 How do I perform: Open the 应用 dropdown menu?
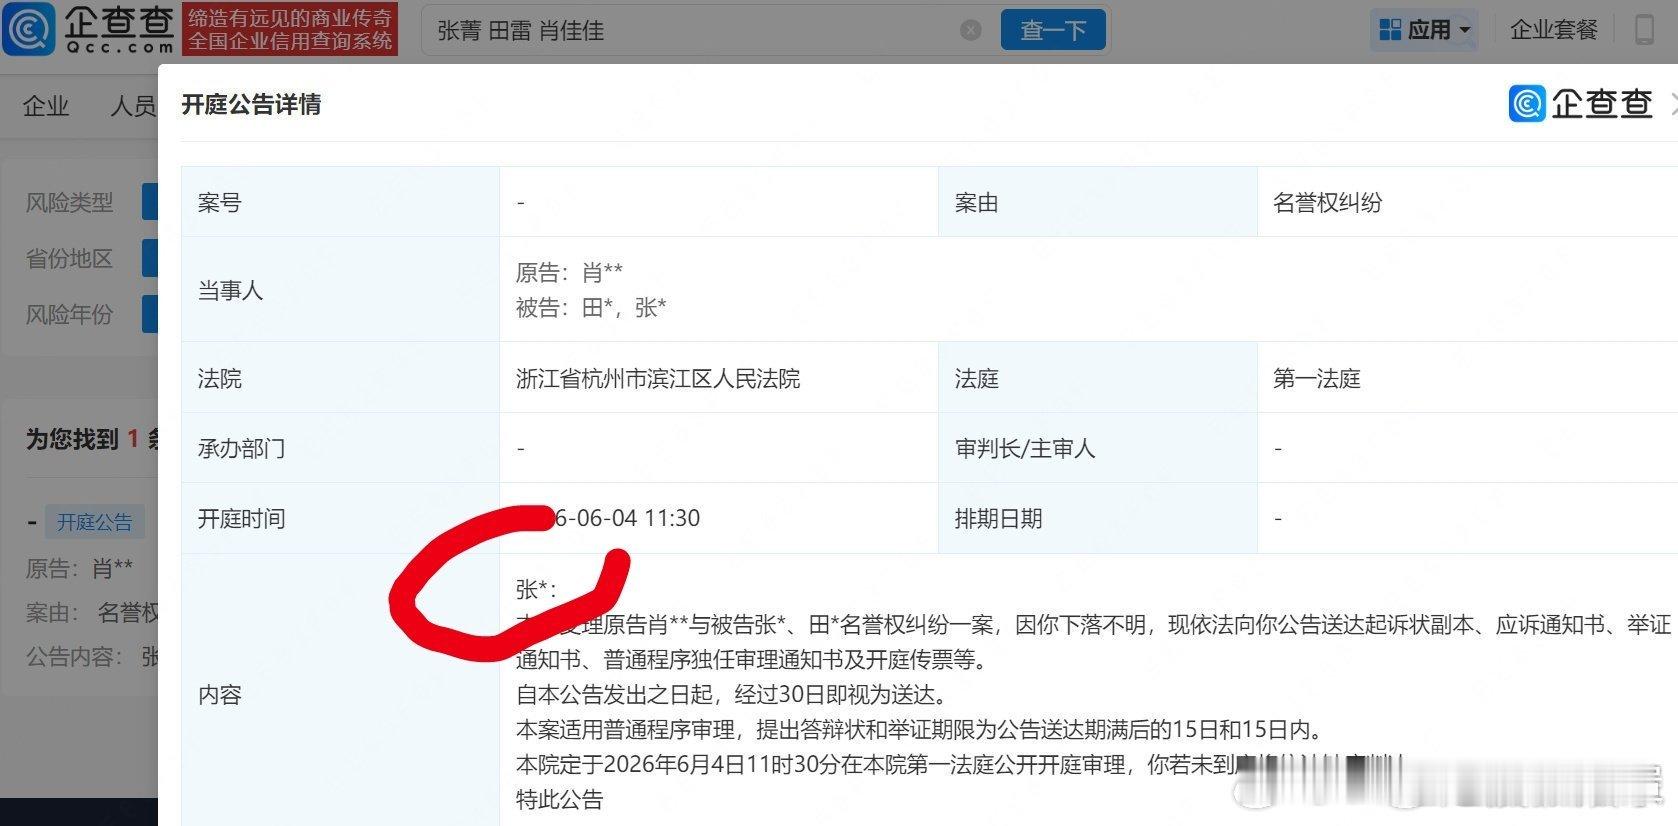1425,30
